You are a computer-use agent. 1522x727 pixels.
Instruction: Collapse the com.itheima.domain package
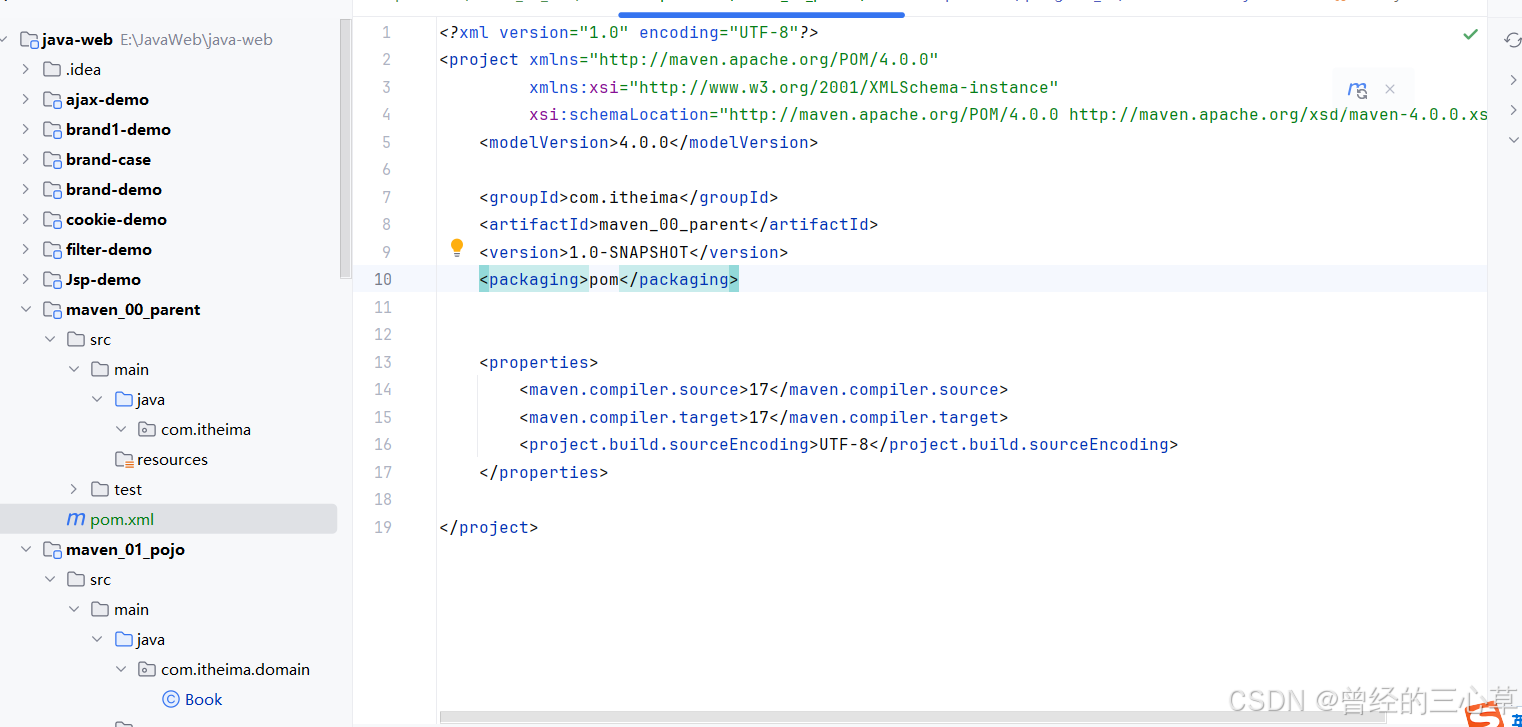point(121,669)
